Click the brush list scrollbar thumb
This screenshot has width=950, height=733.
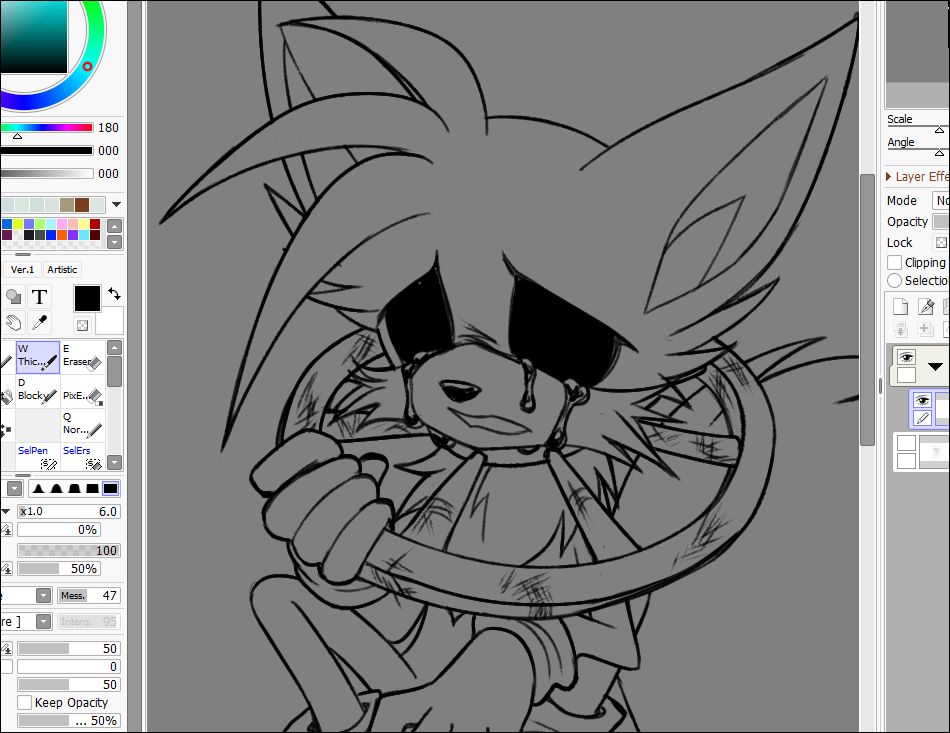114,371
